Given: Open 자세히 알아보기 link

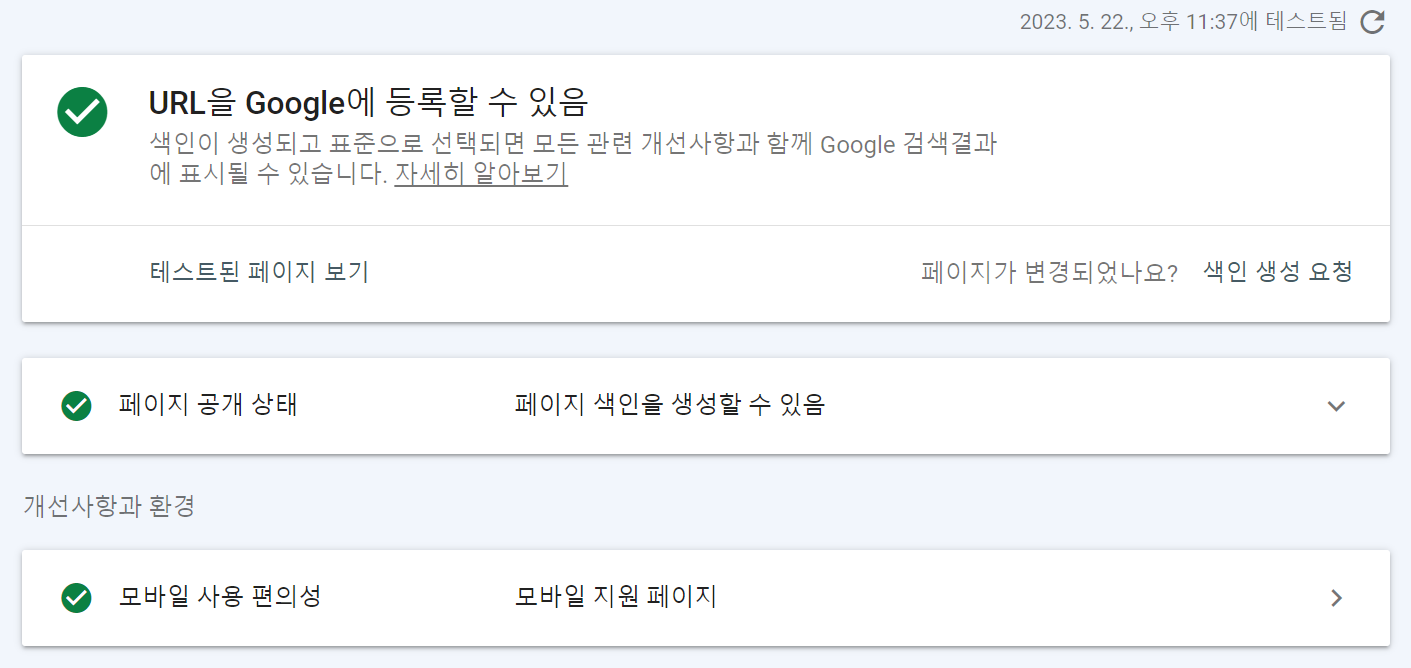Looking at the screenshot, I should 481,173.
